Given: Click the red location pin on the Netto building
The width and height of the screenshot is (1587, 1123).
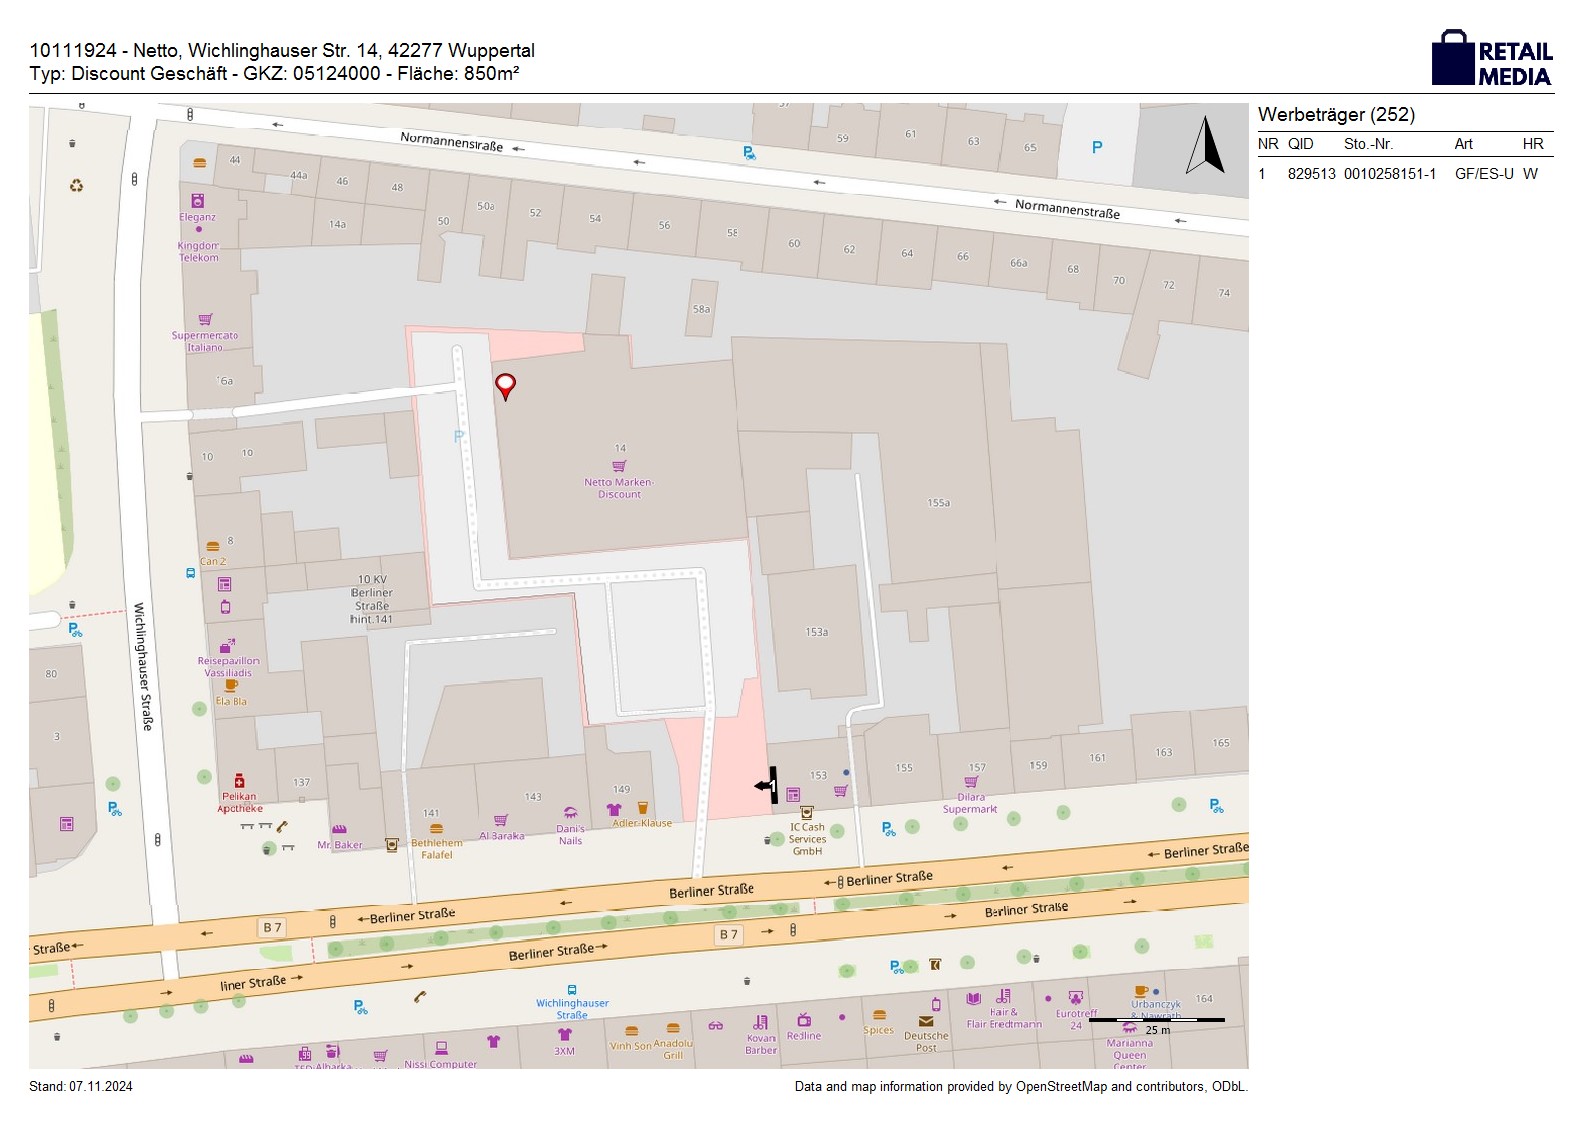Looking at the screenshot, I should tap(506, 385).
